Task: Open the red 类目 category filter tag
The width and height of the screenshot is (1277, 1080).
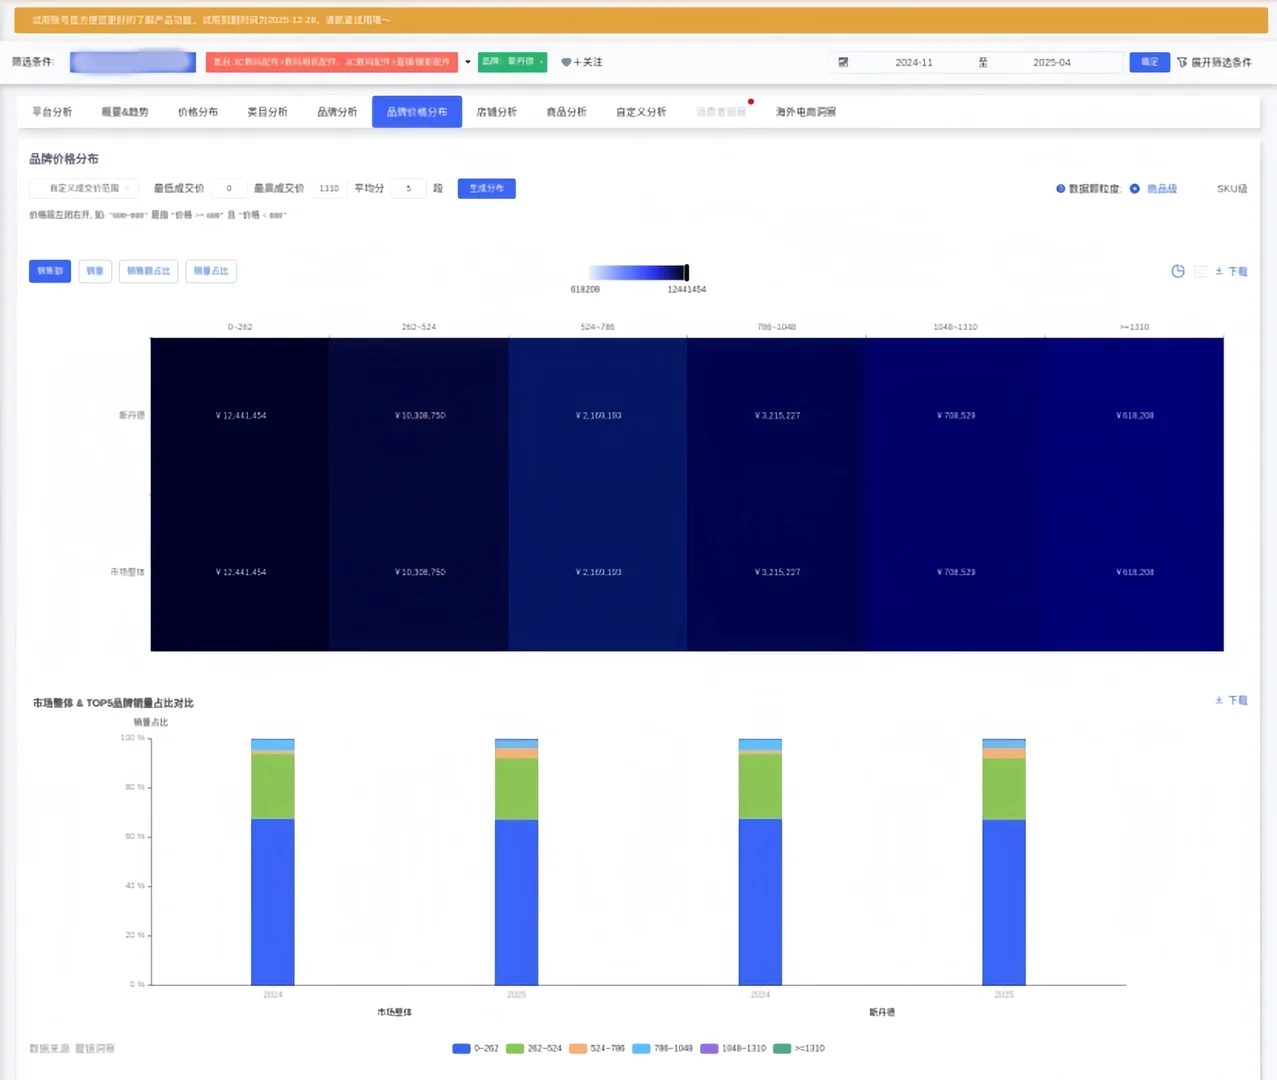Action: [332, 62]
